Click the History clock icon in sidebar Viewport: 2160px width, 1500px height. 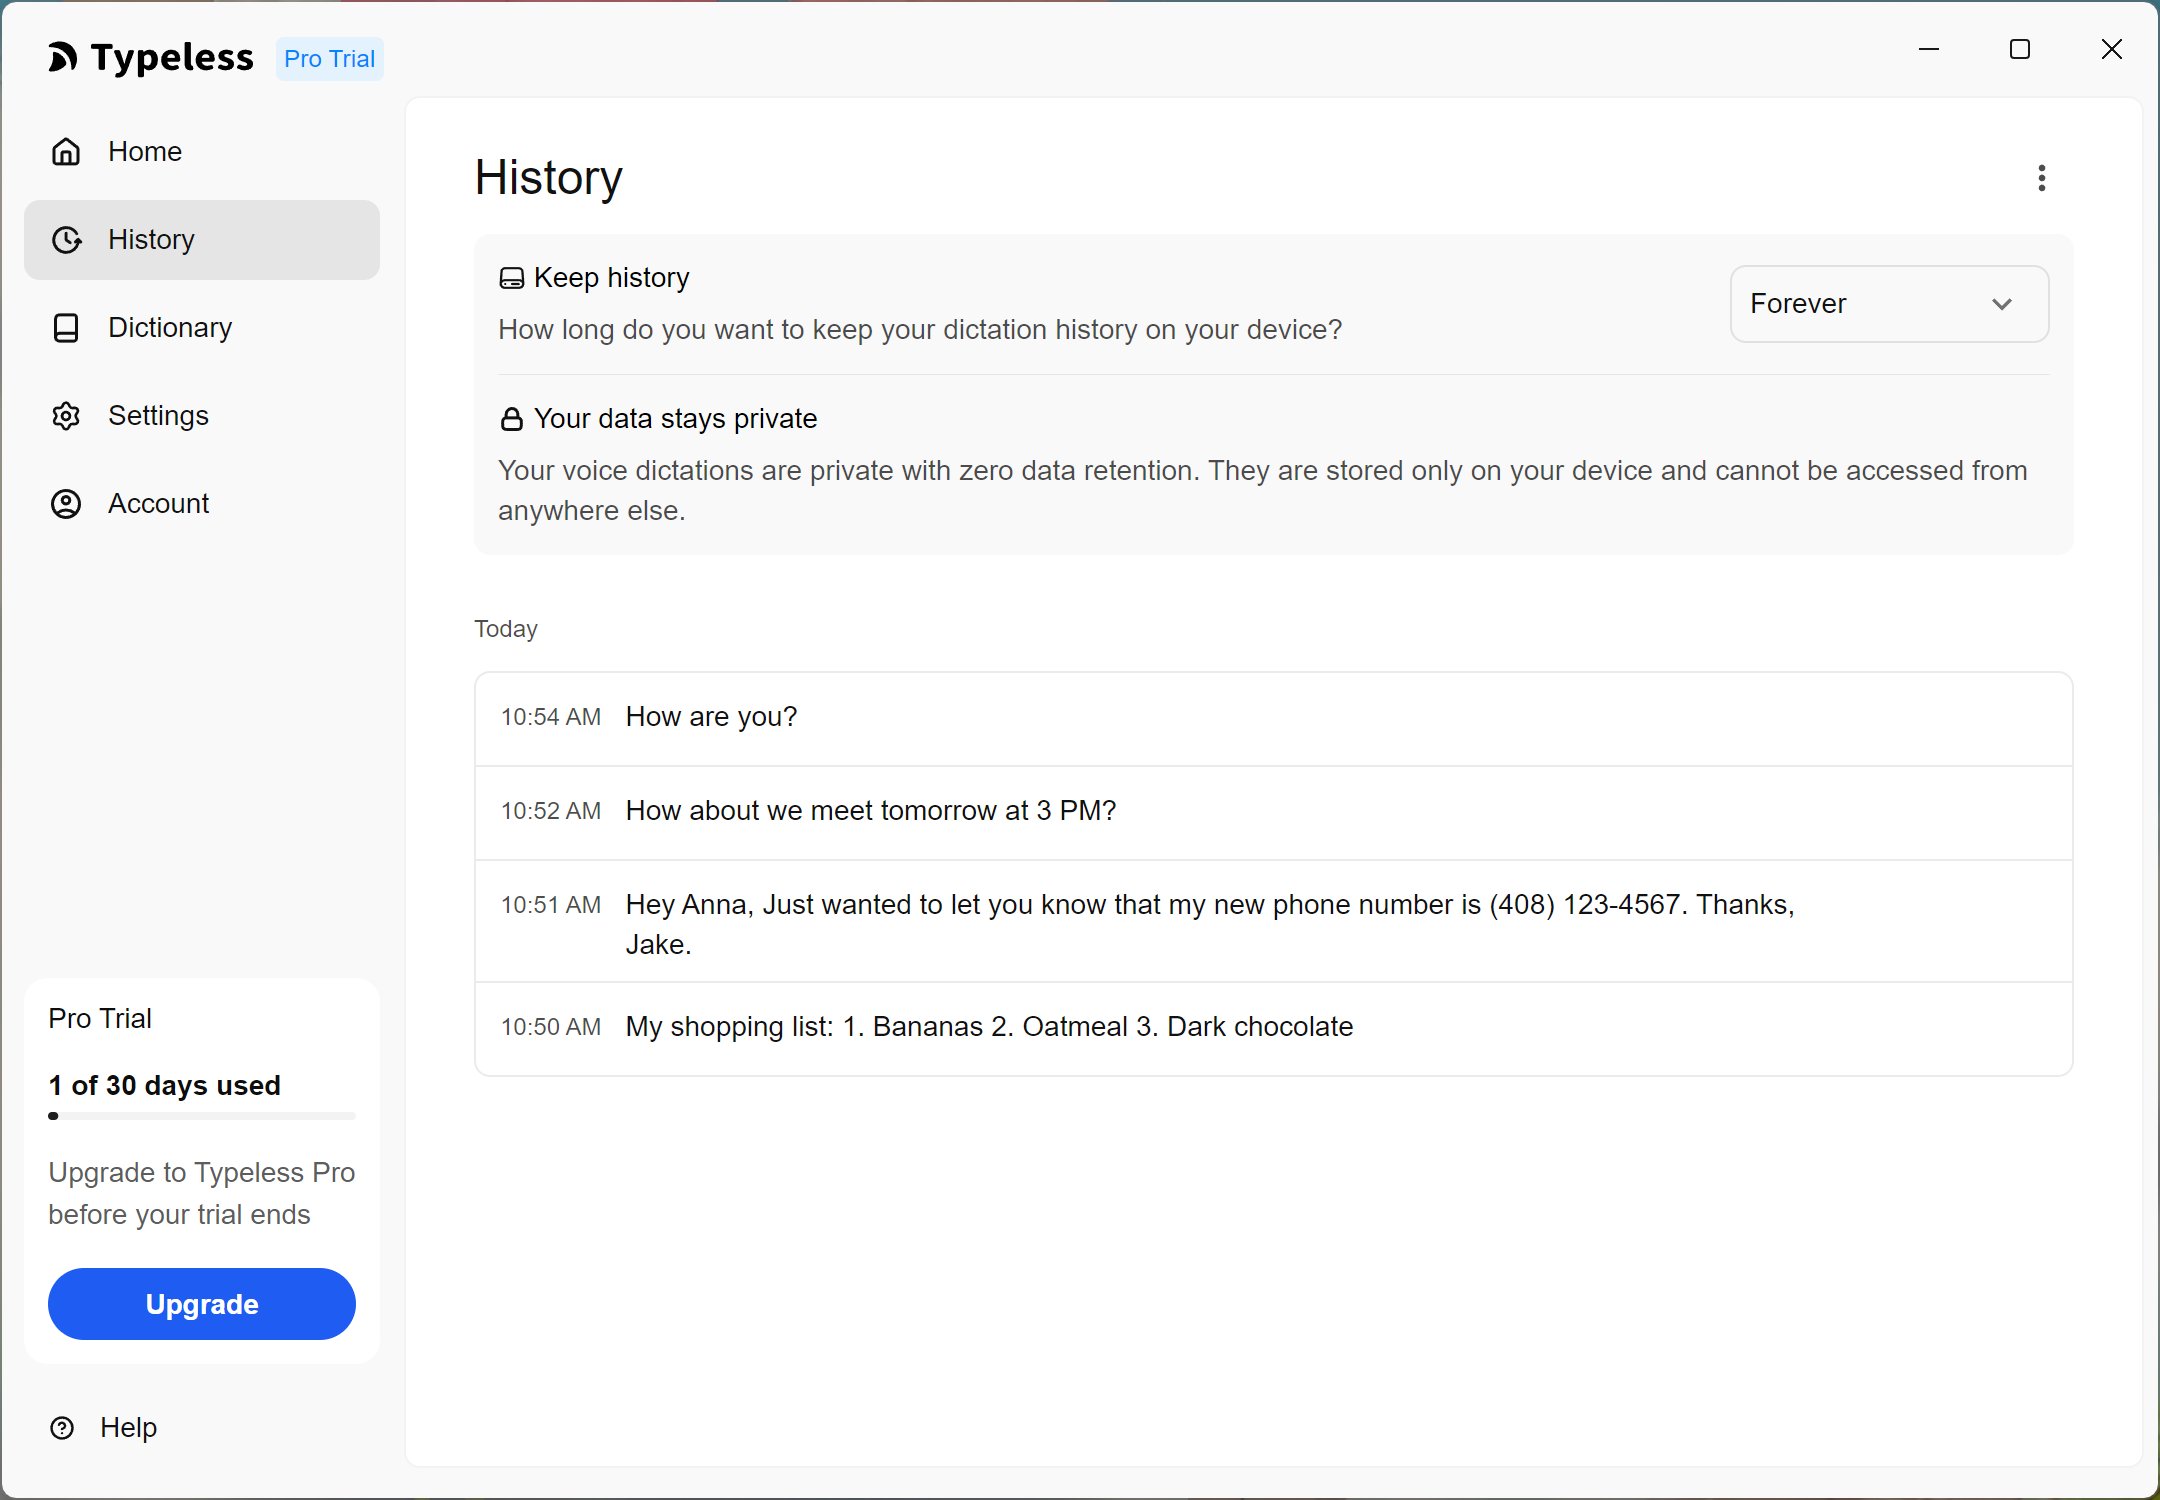[66, 240]
